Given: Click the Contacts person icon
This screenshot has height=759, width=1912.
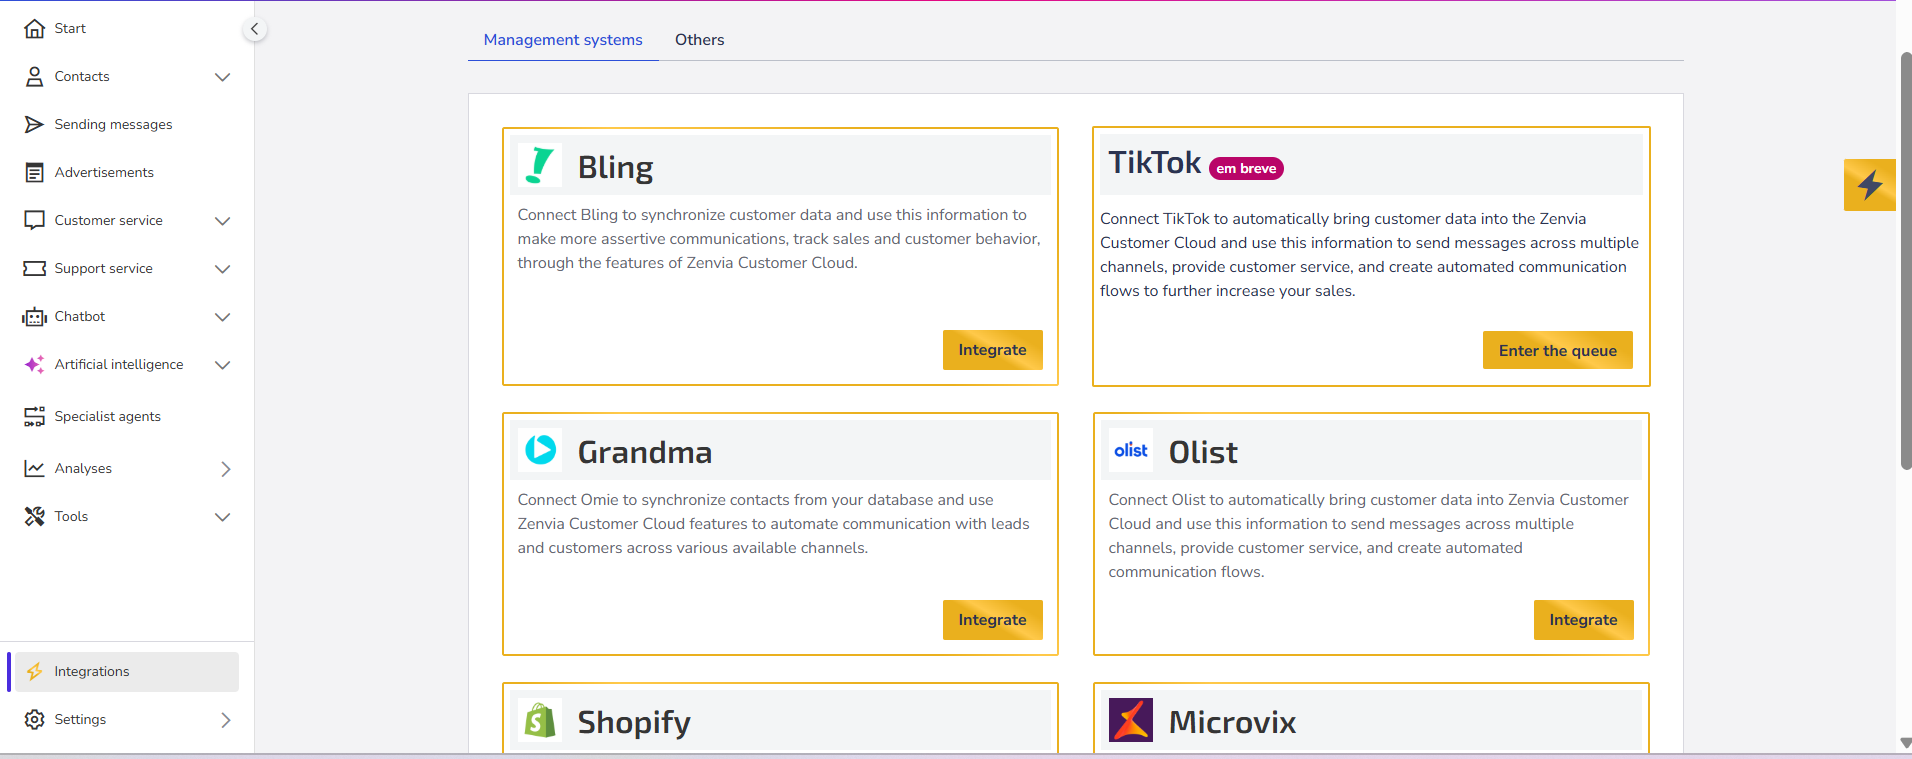Looking at the screenshot, I should 35,76.
